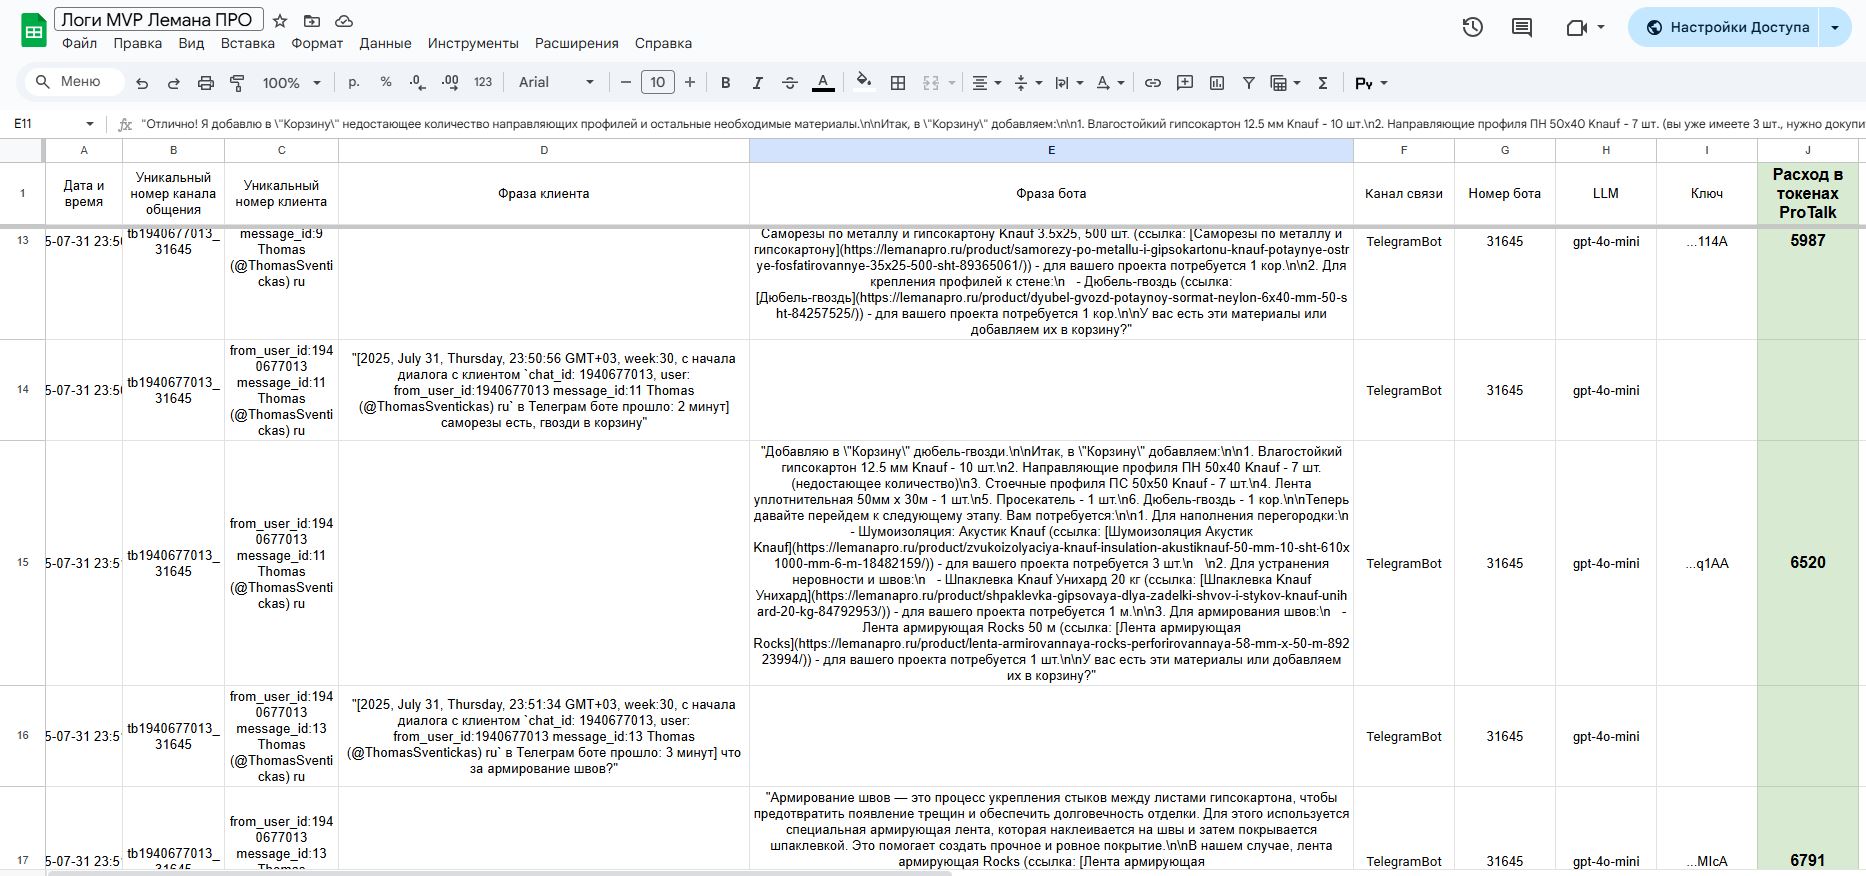Decrease decimal places

click(x=418, y=82)
